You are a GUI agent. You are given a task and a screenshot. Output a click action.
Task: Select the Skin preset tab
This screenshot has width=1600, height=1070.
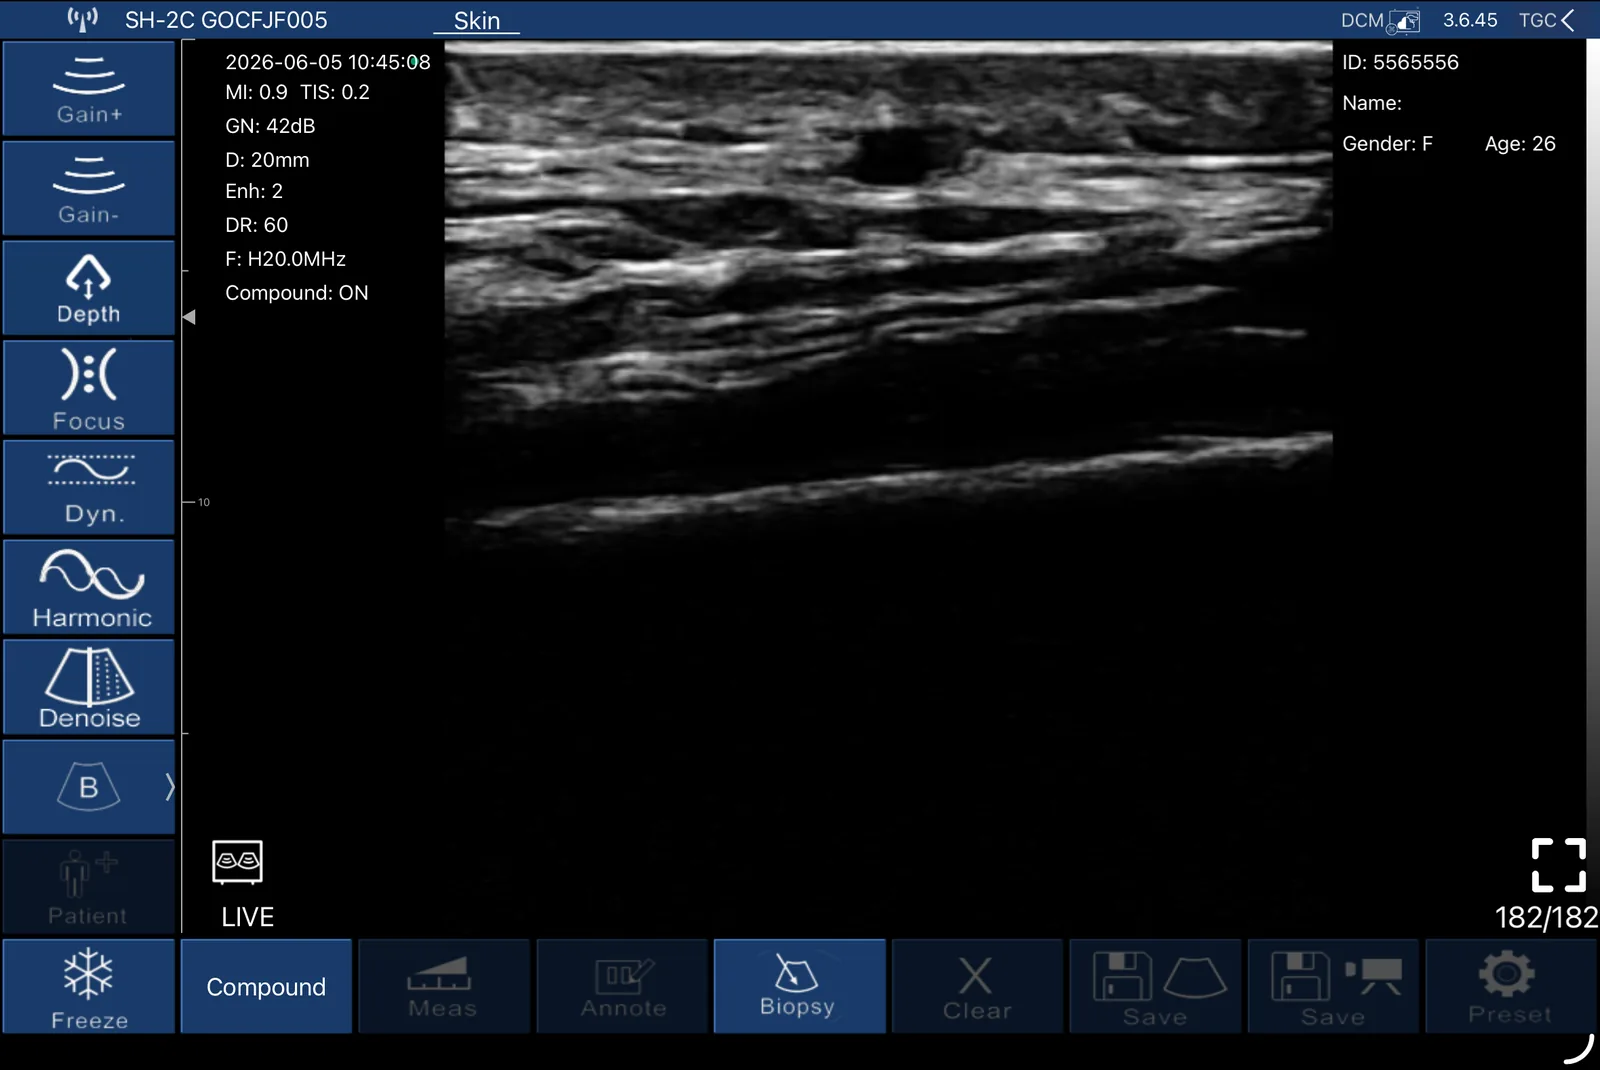(x=477, y=21)
